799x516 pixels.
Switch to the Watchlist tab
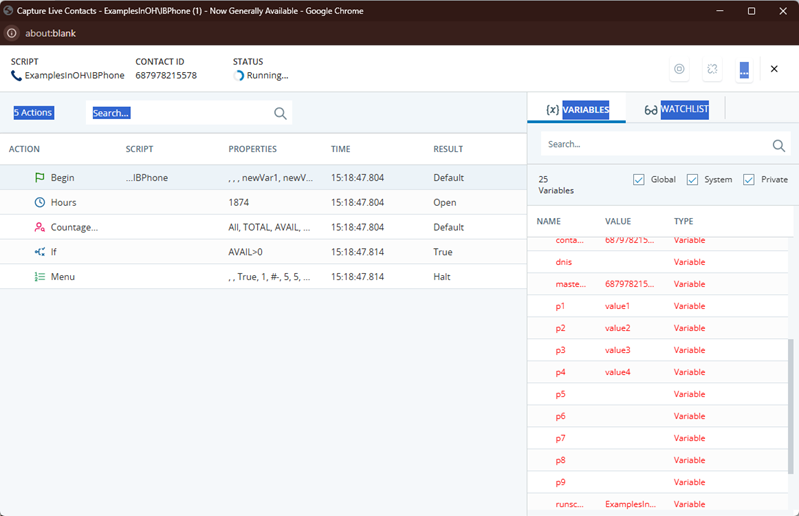pyautogui.click(x=676, y=110)
